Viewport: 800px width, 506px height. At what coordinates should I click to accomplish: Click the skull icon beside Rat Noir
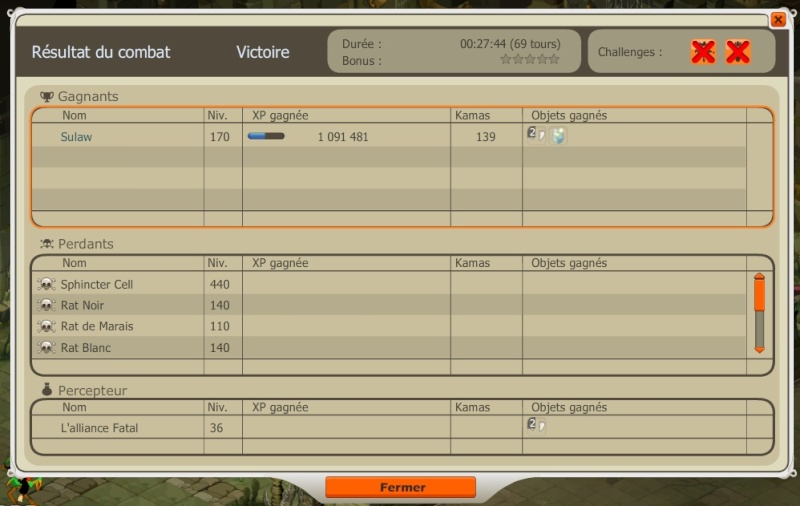click(46, 305)
